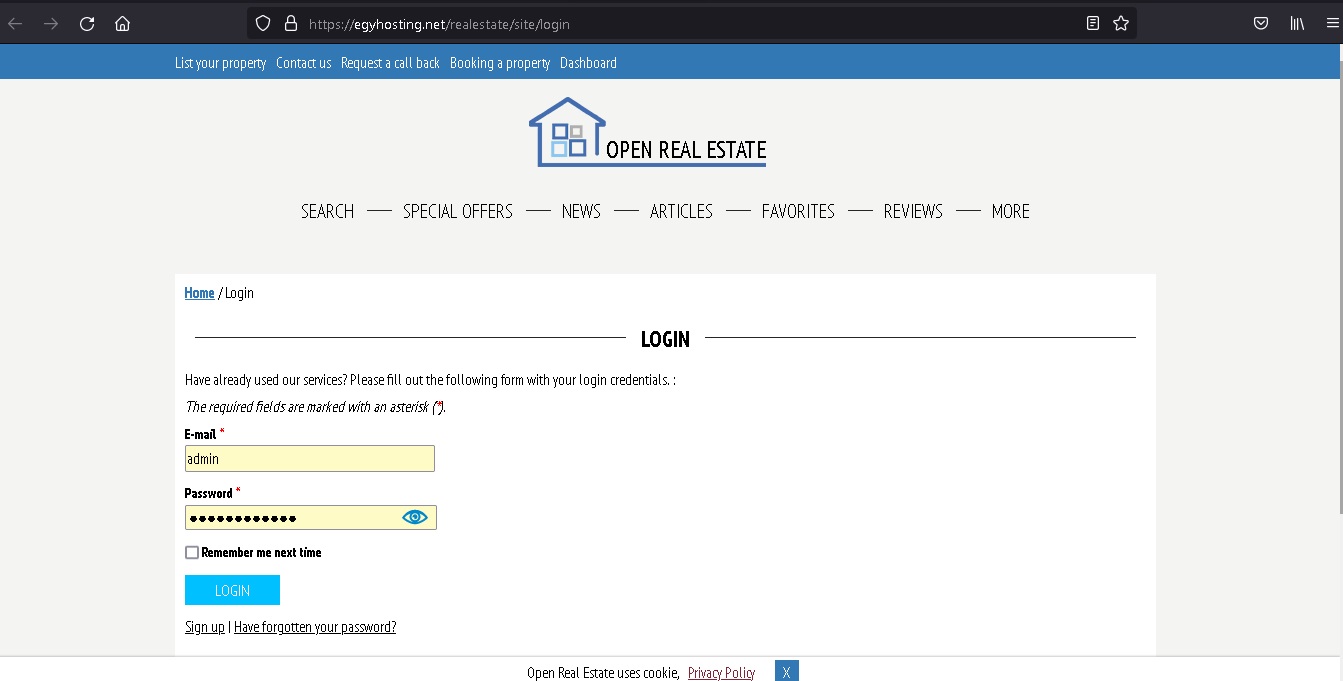Click the browser home icon
1343x681 pixels.
pyautogui.click(x=122, y=23)
